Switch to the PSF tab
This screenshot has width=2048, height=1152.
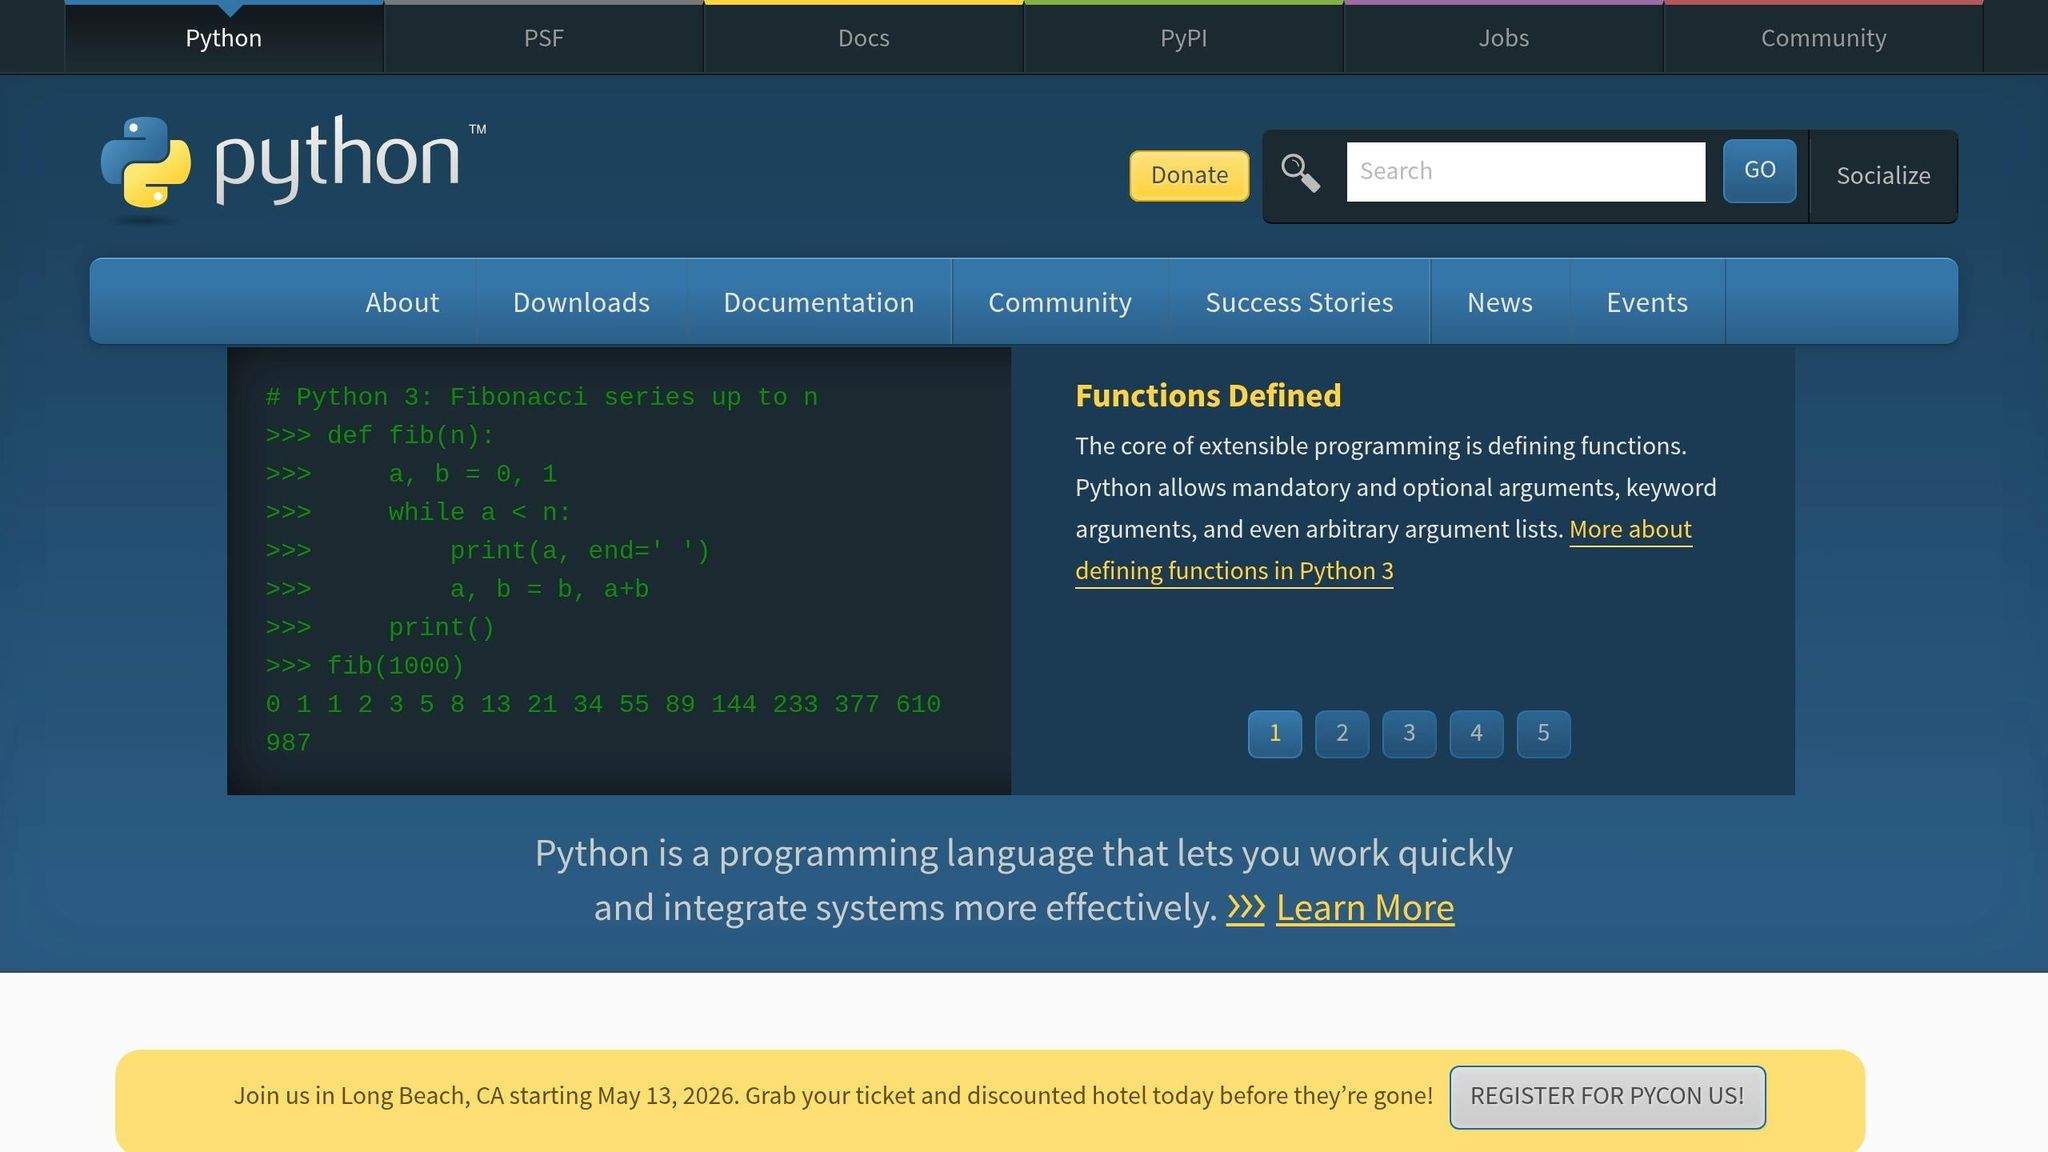pyautogui.click(x=543, y=38)
